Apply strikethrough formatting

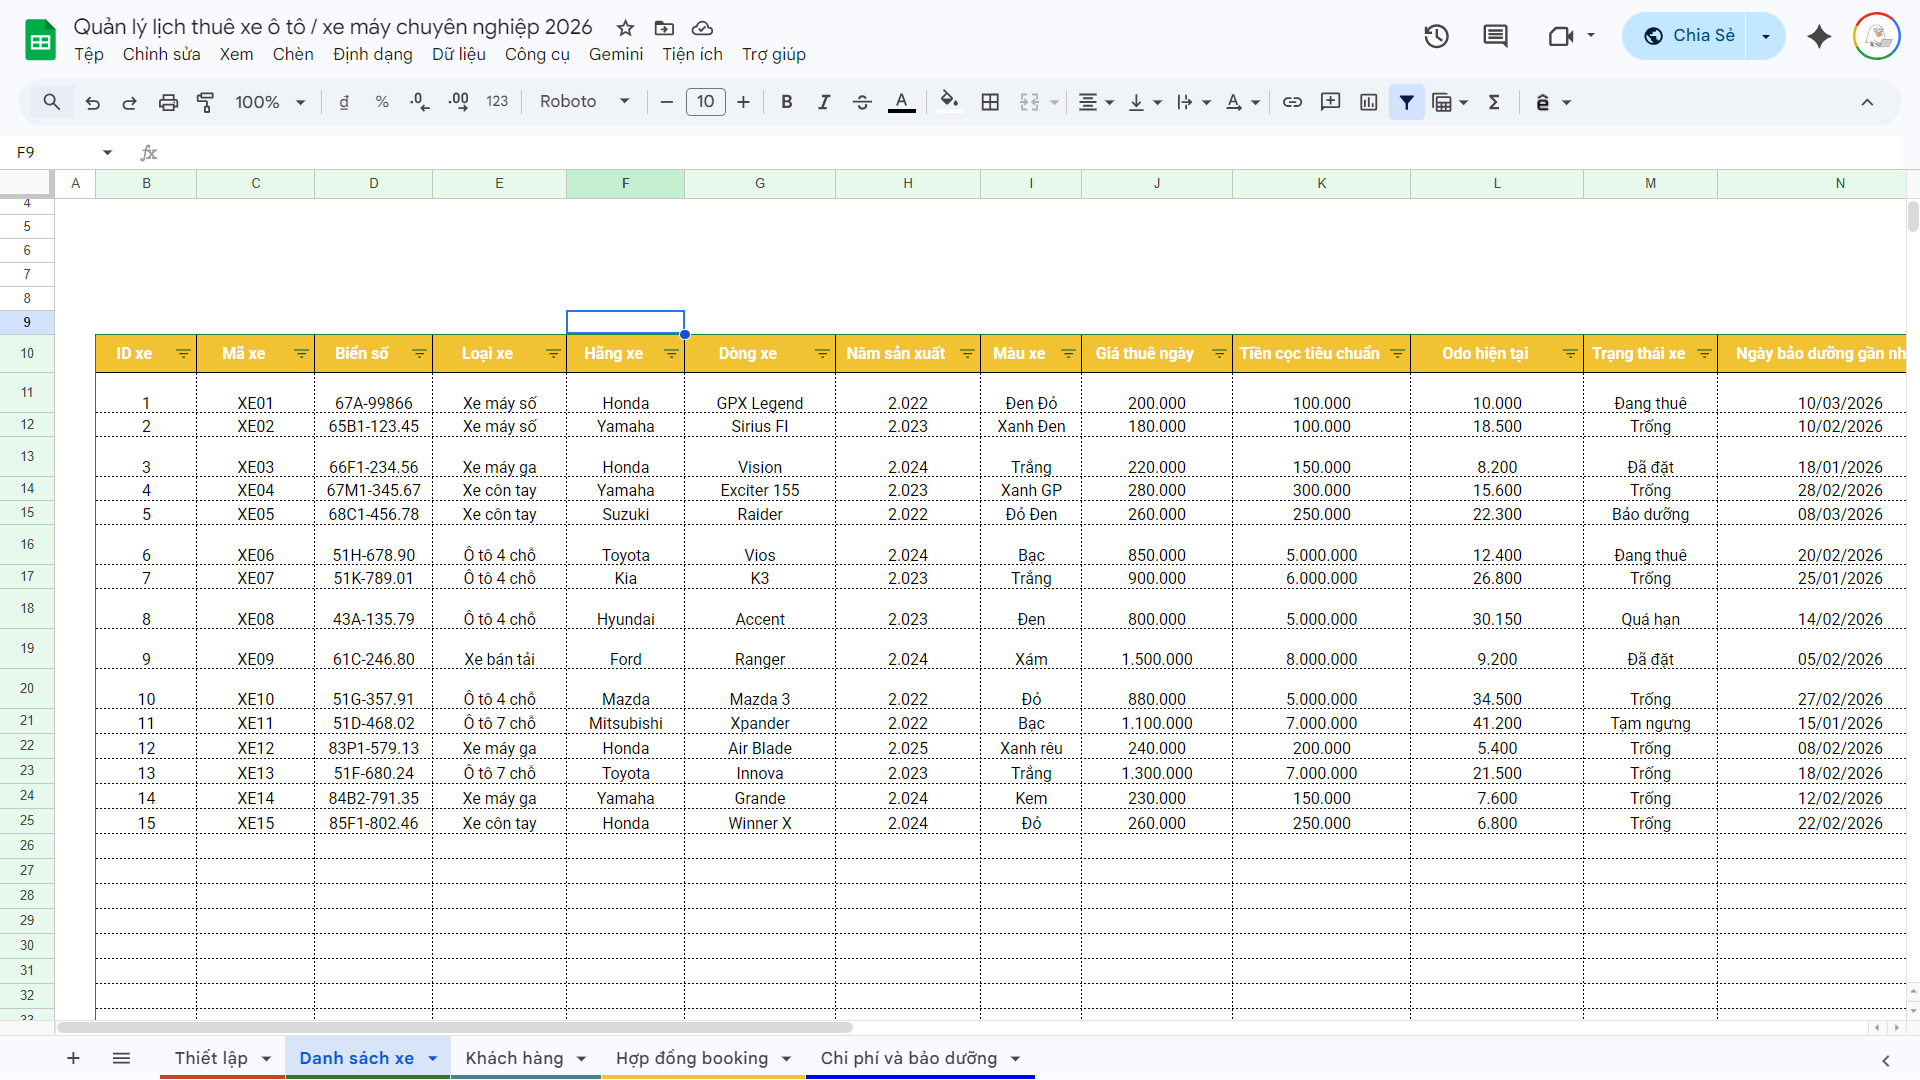862,102
